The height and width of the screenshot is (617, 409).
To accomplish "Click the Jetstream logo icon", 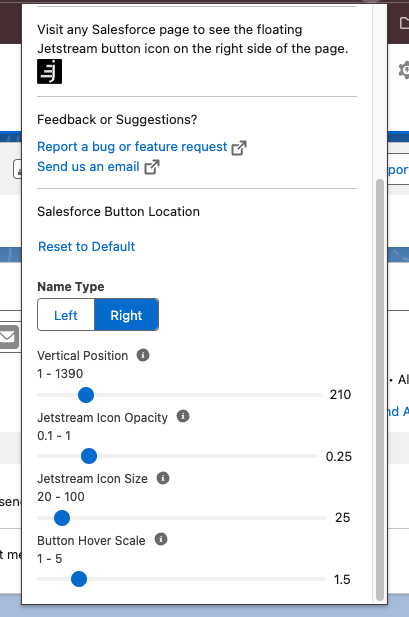I will (x=50, y=72).
